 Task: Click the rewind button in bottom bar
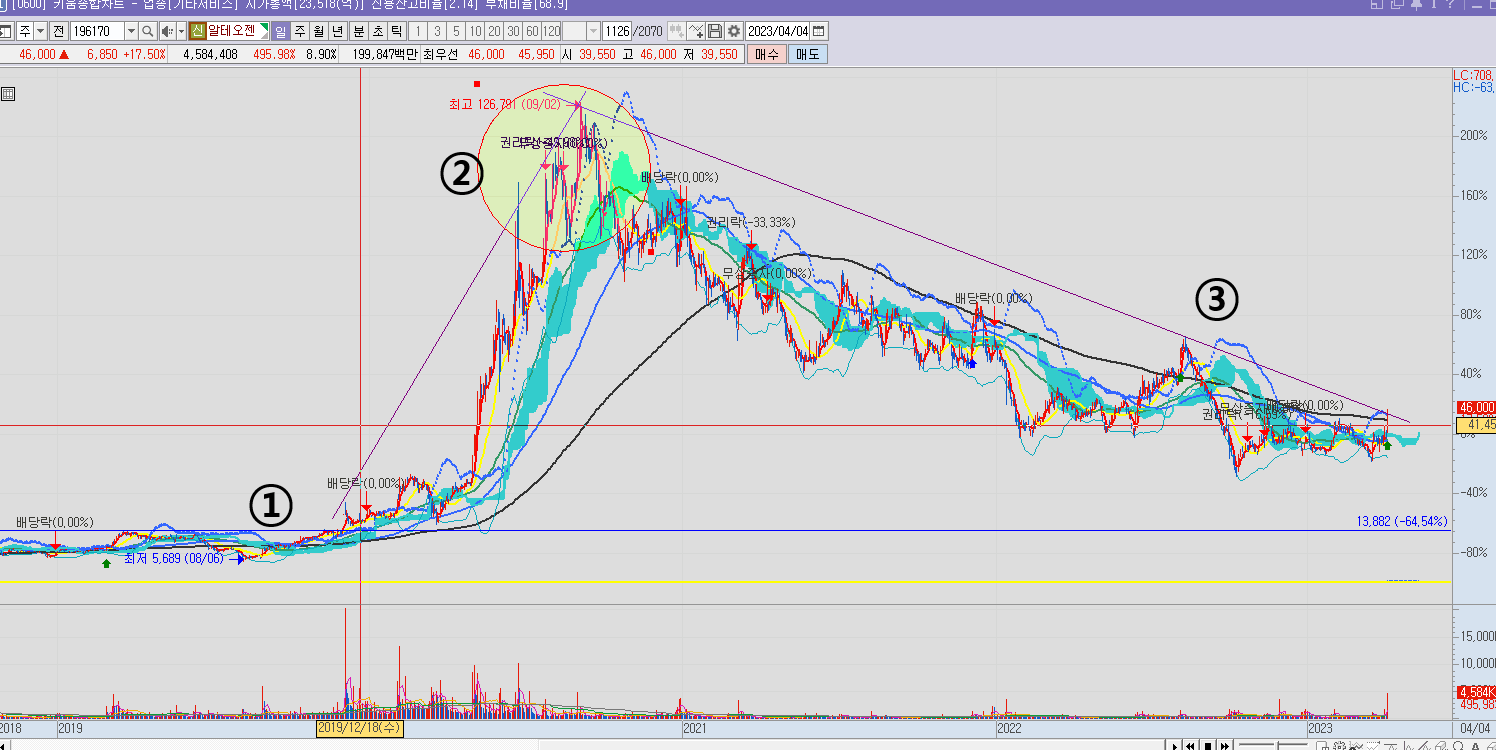coord(1190,746)
